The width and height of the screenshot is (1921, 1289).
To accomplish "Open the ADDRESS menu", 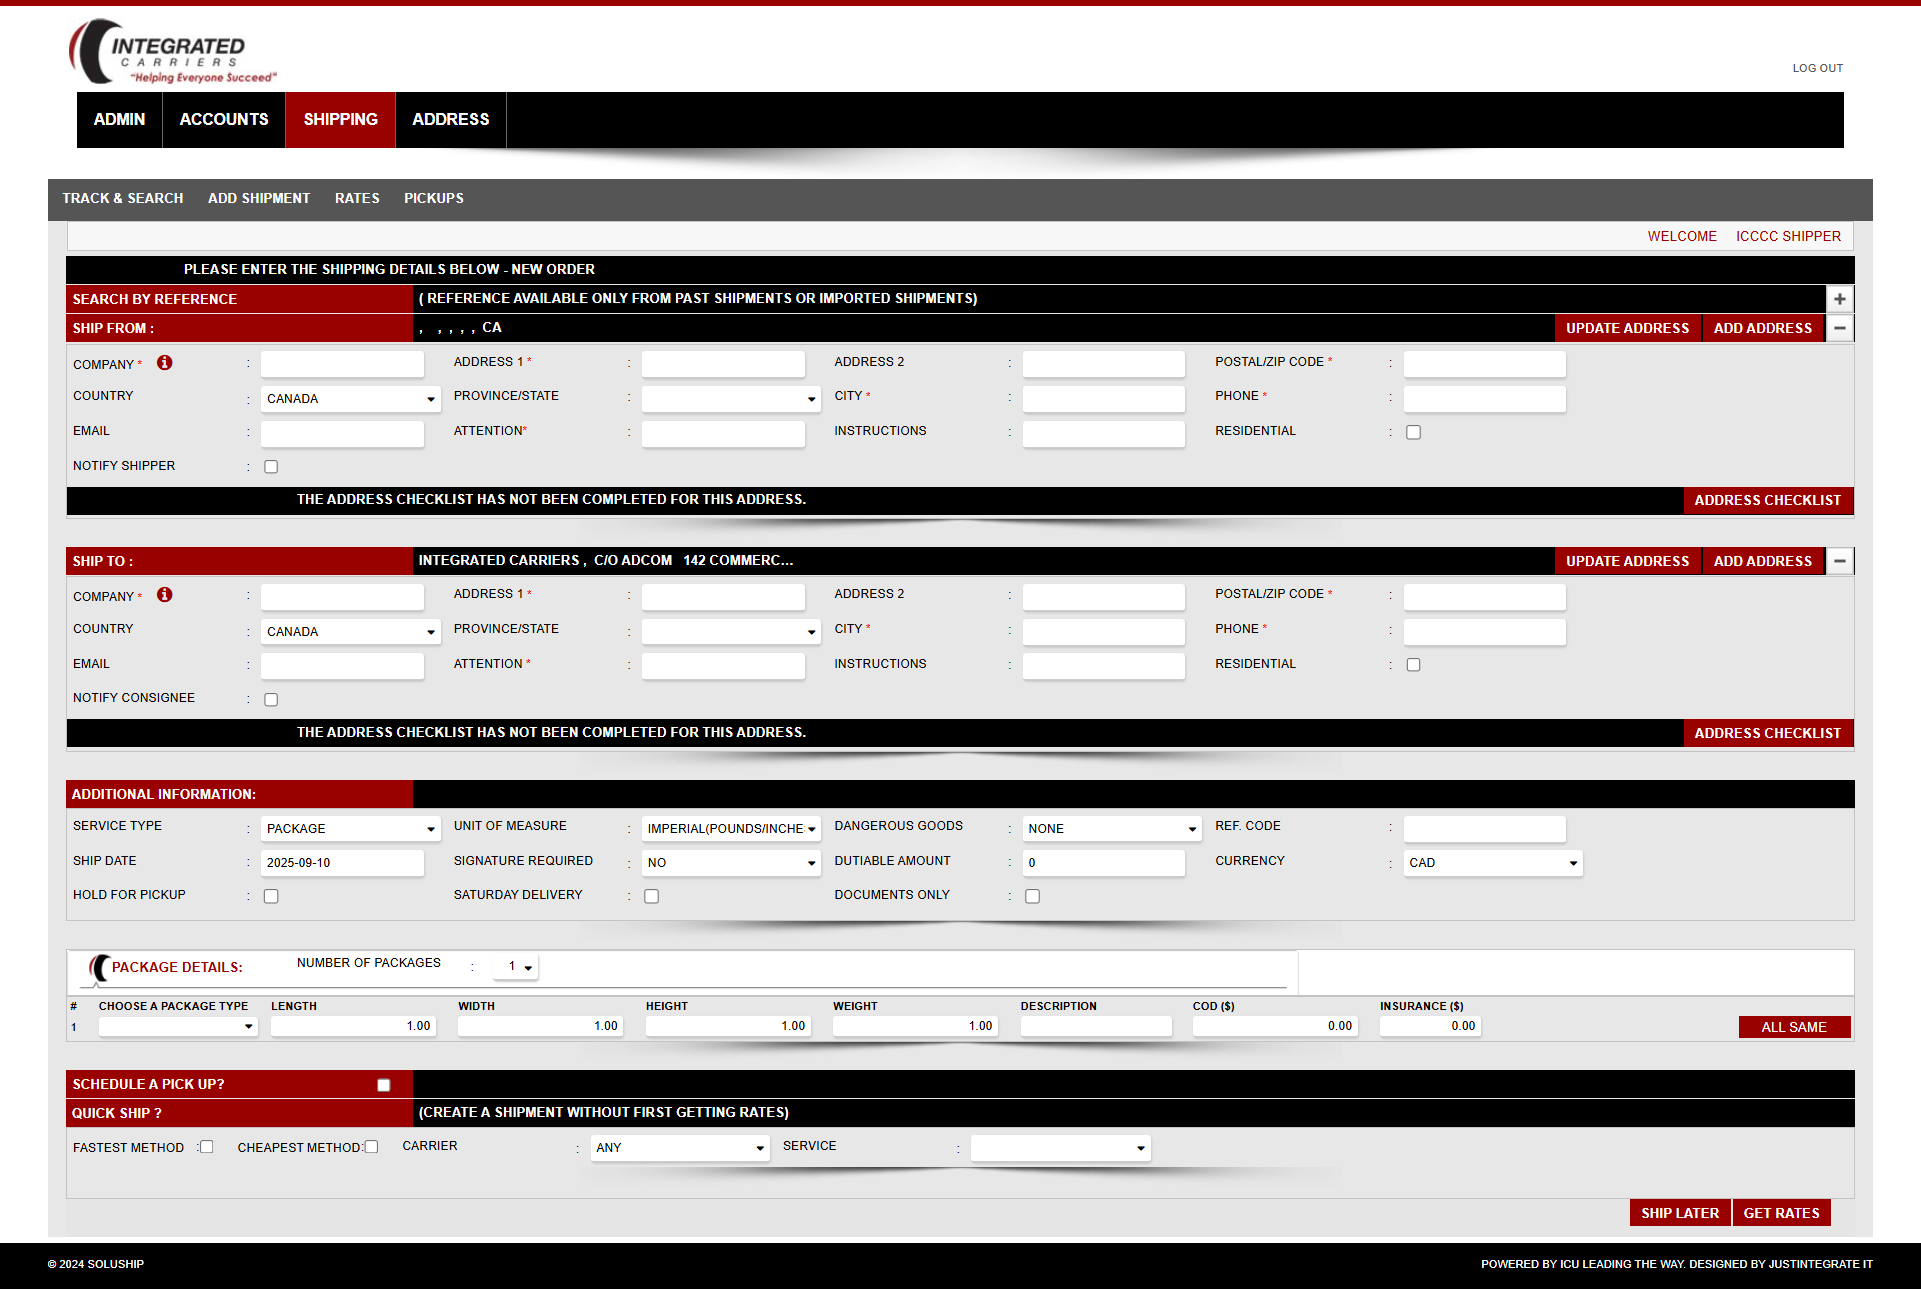I will tap(451, 120).
